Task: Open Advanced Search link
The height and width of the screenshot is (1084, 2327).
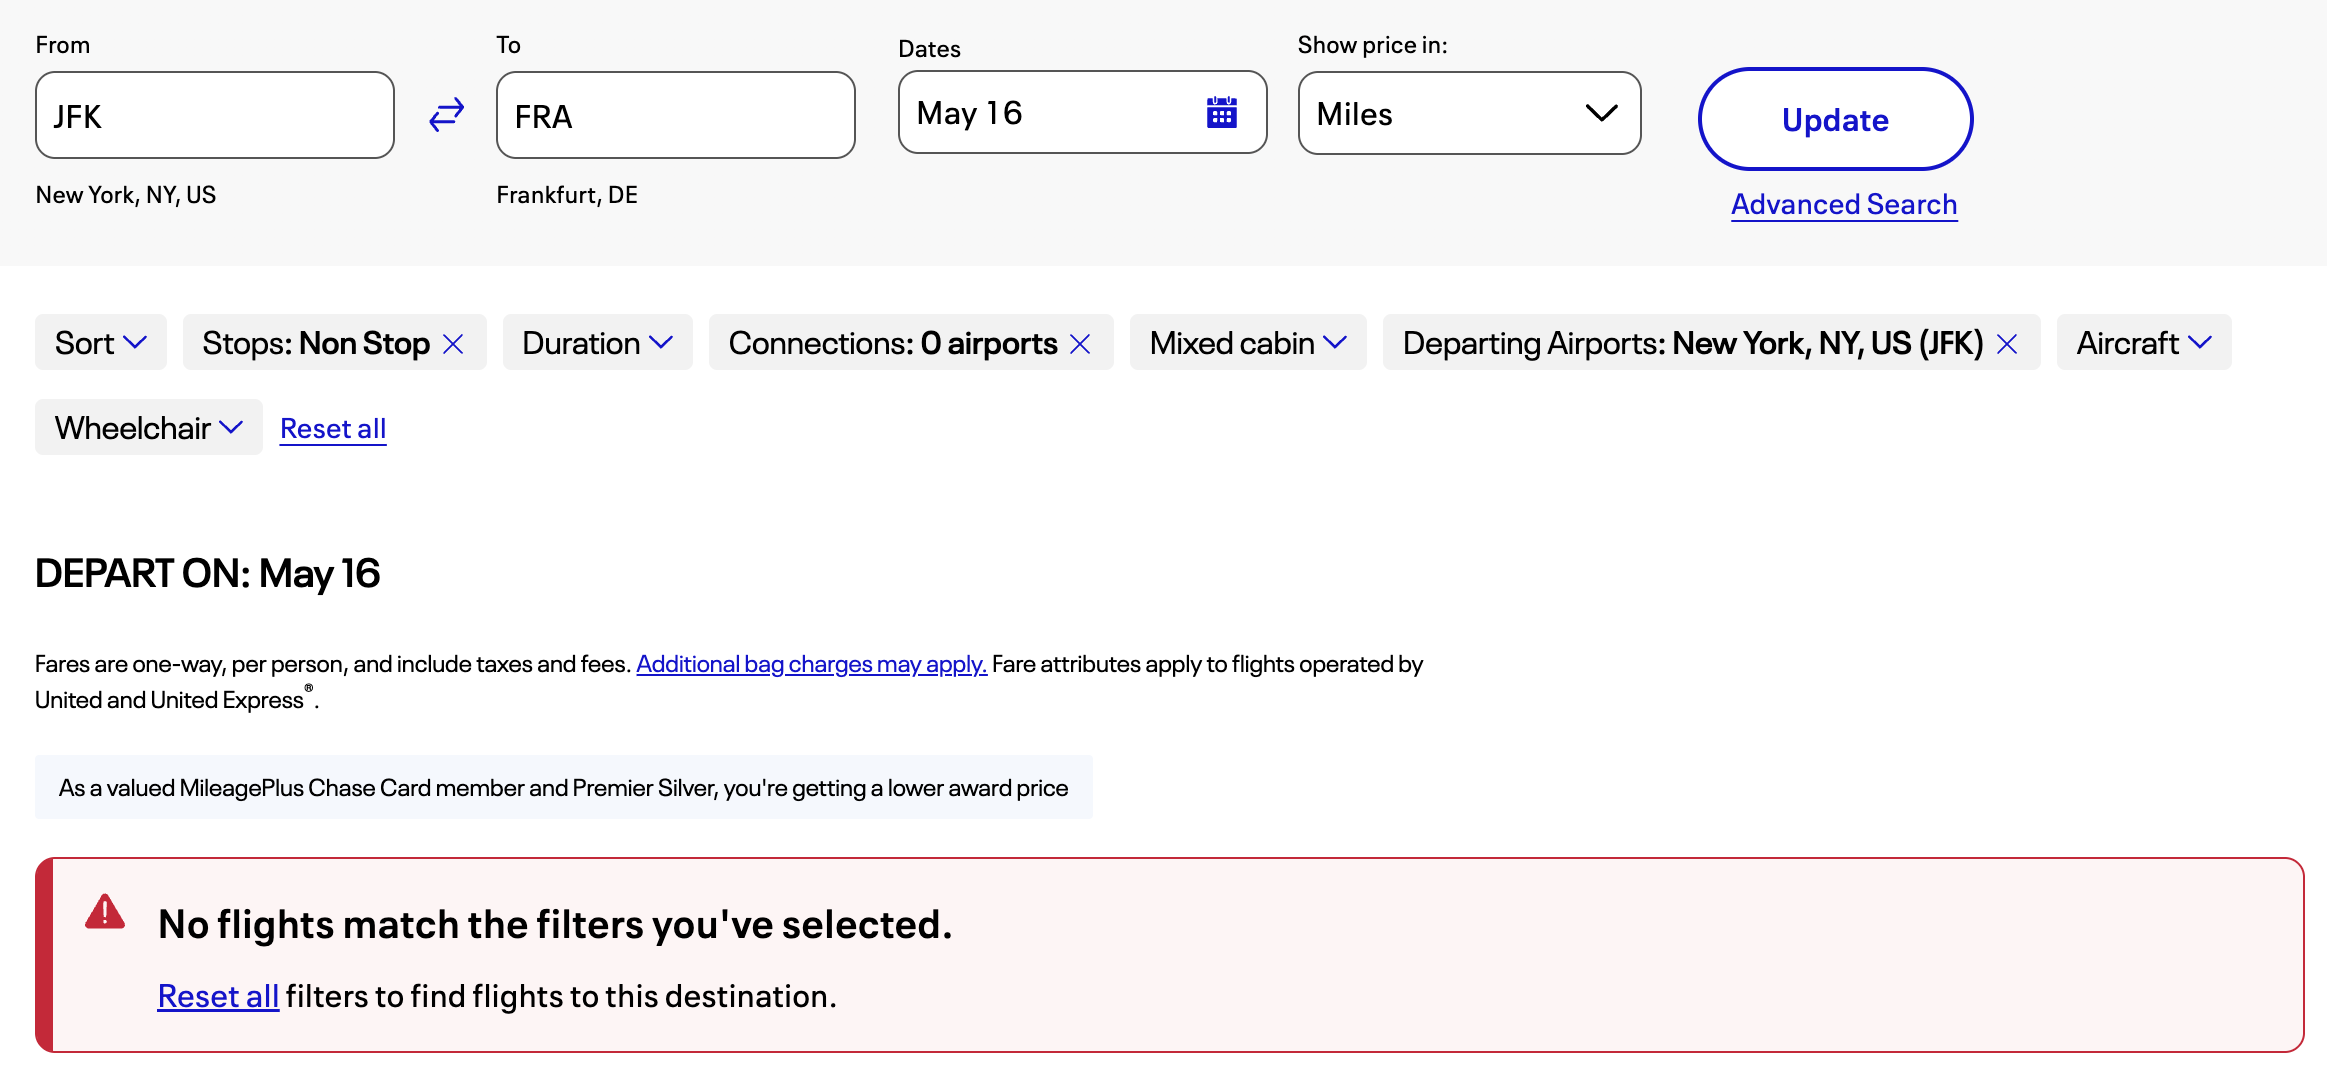Action: click(1844, 204)
